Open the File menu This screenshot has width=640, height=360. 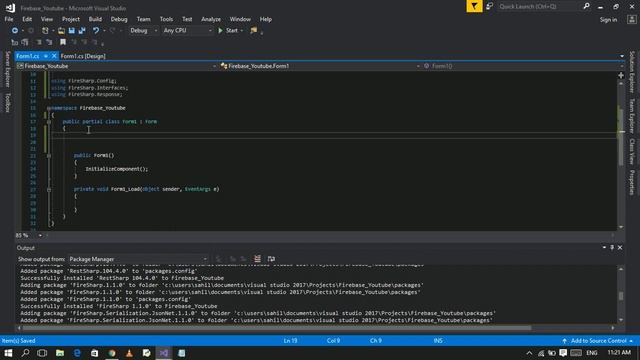click(x=9, y=19)
